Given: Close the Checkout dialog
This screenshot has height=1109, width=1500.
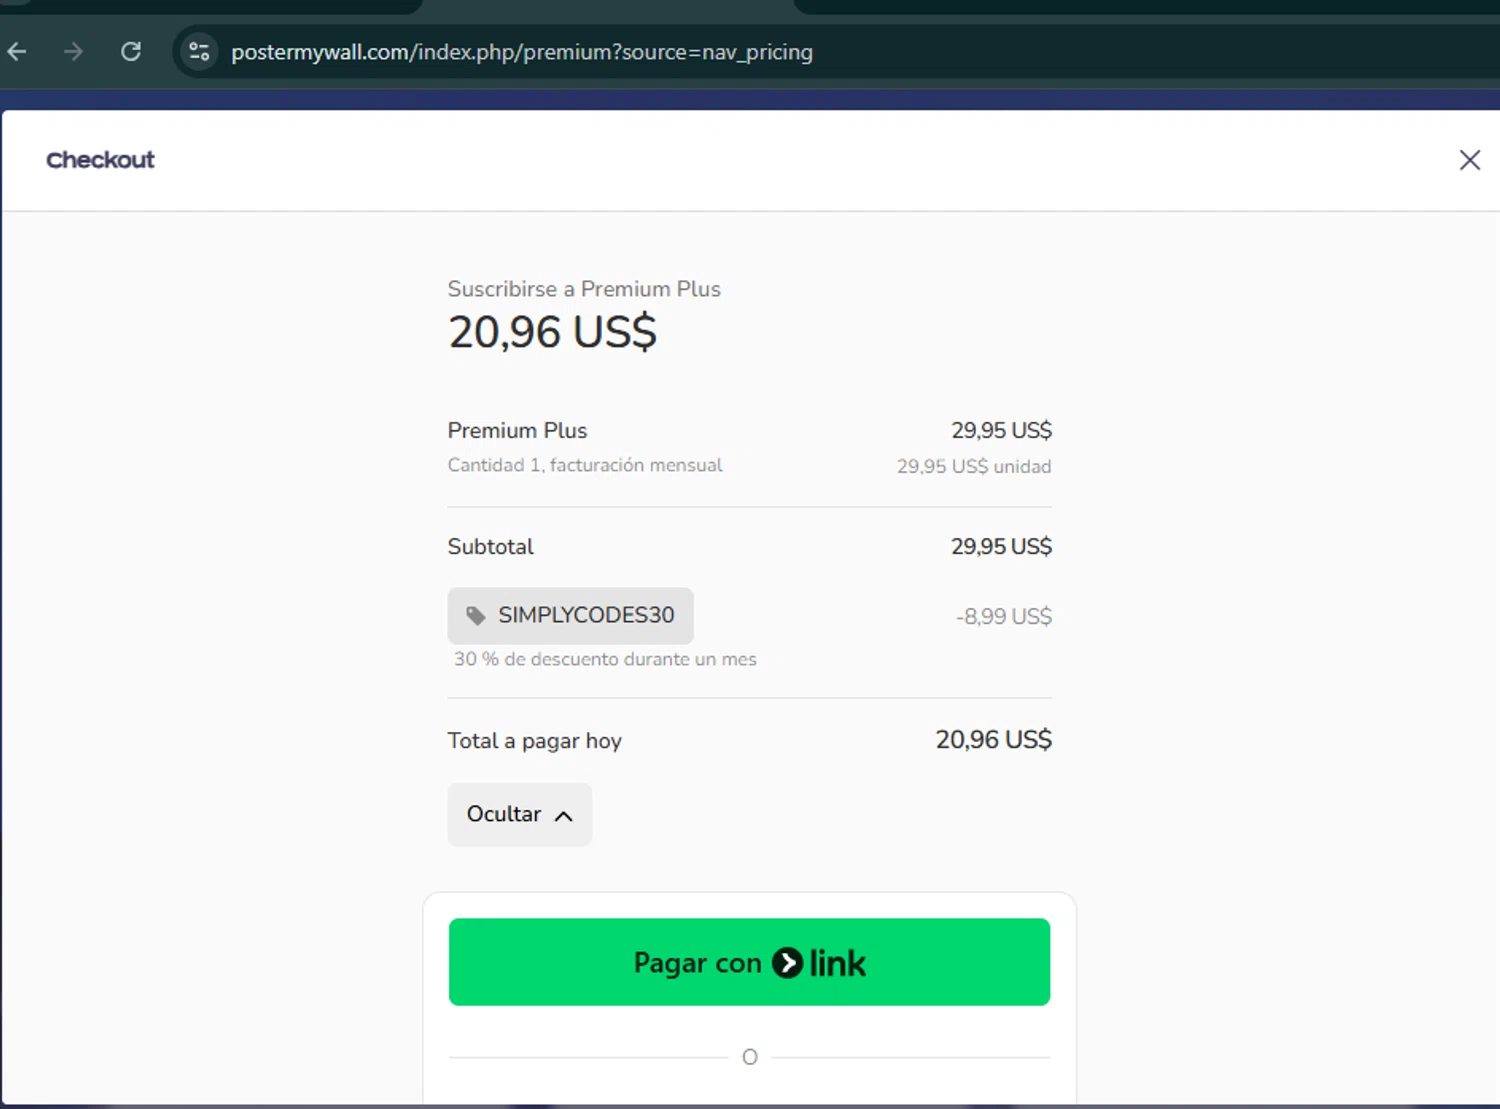Looking at the screenshot, I should [x=1469, y=160].
